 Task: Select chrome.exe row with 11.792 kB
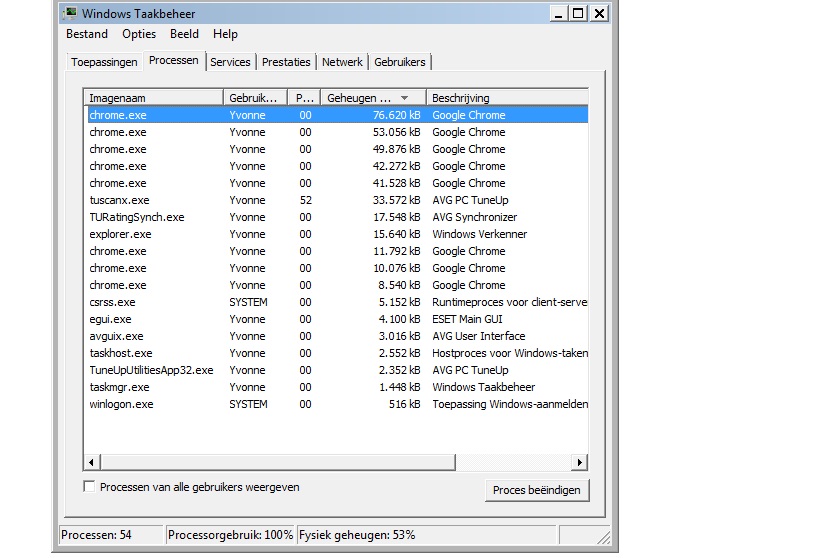[337, 251]
